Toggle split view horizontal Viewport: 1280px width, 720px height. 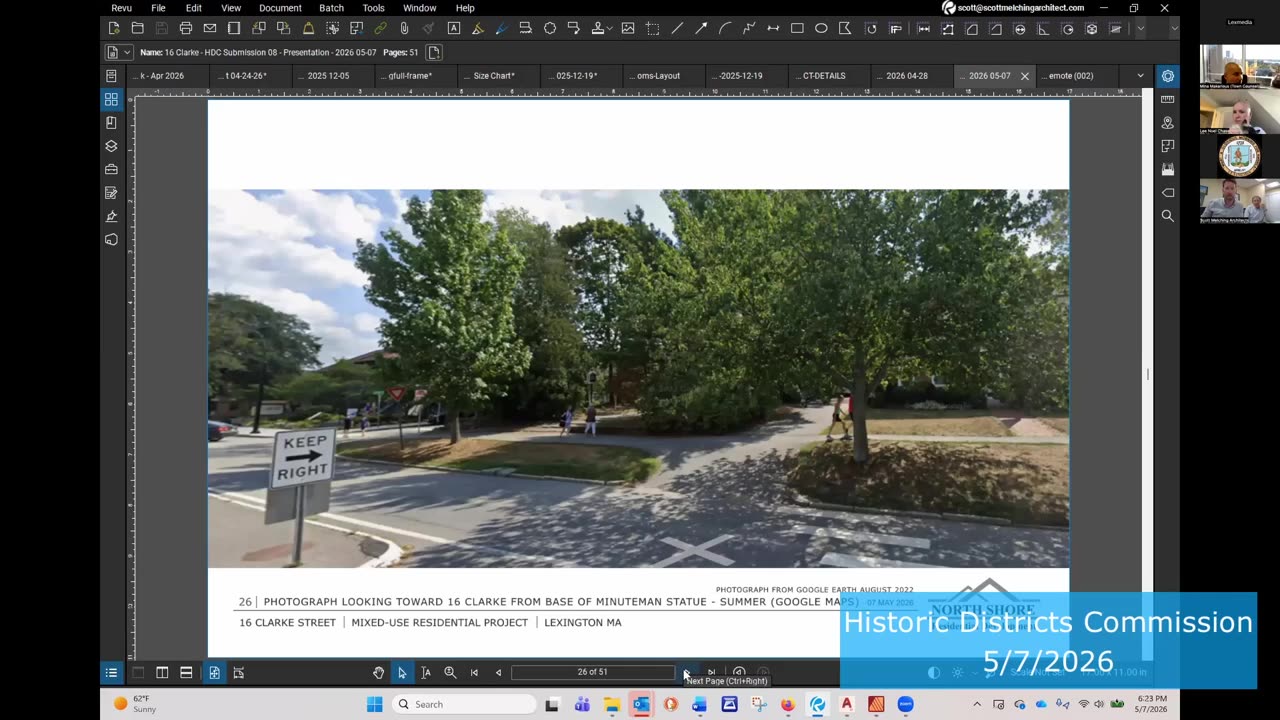186,673
